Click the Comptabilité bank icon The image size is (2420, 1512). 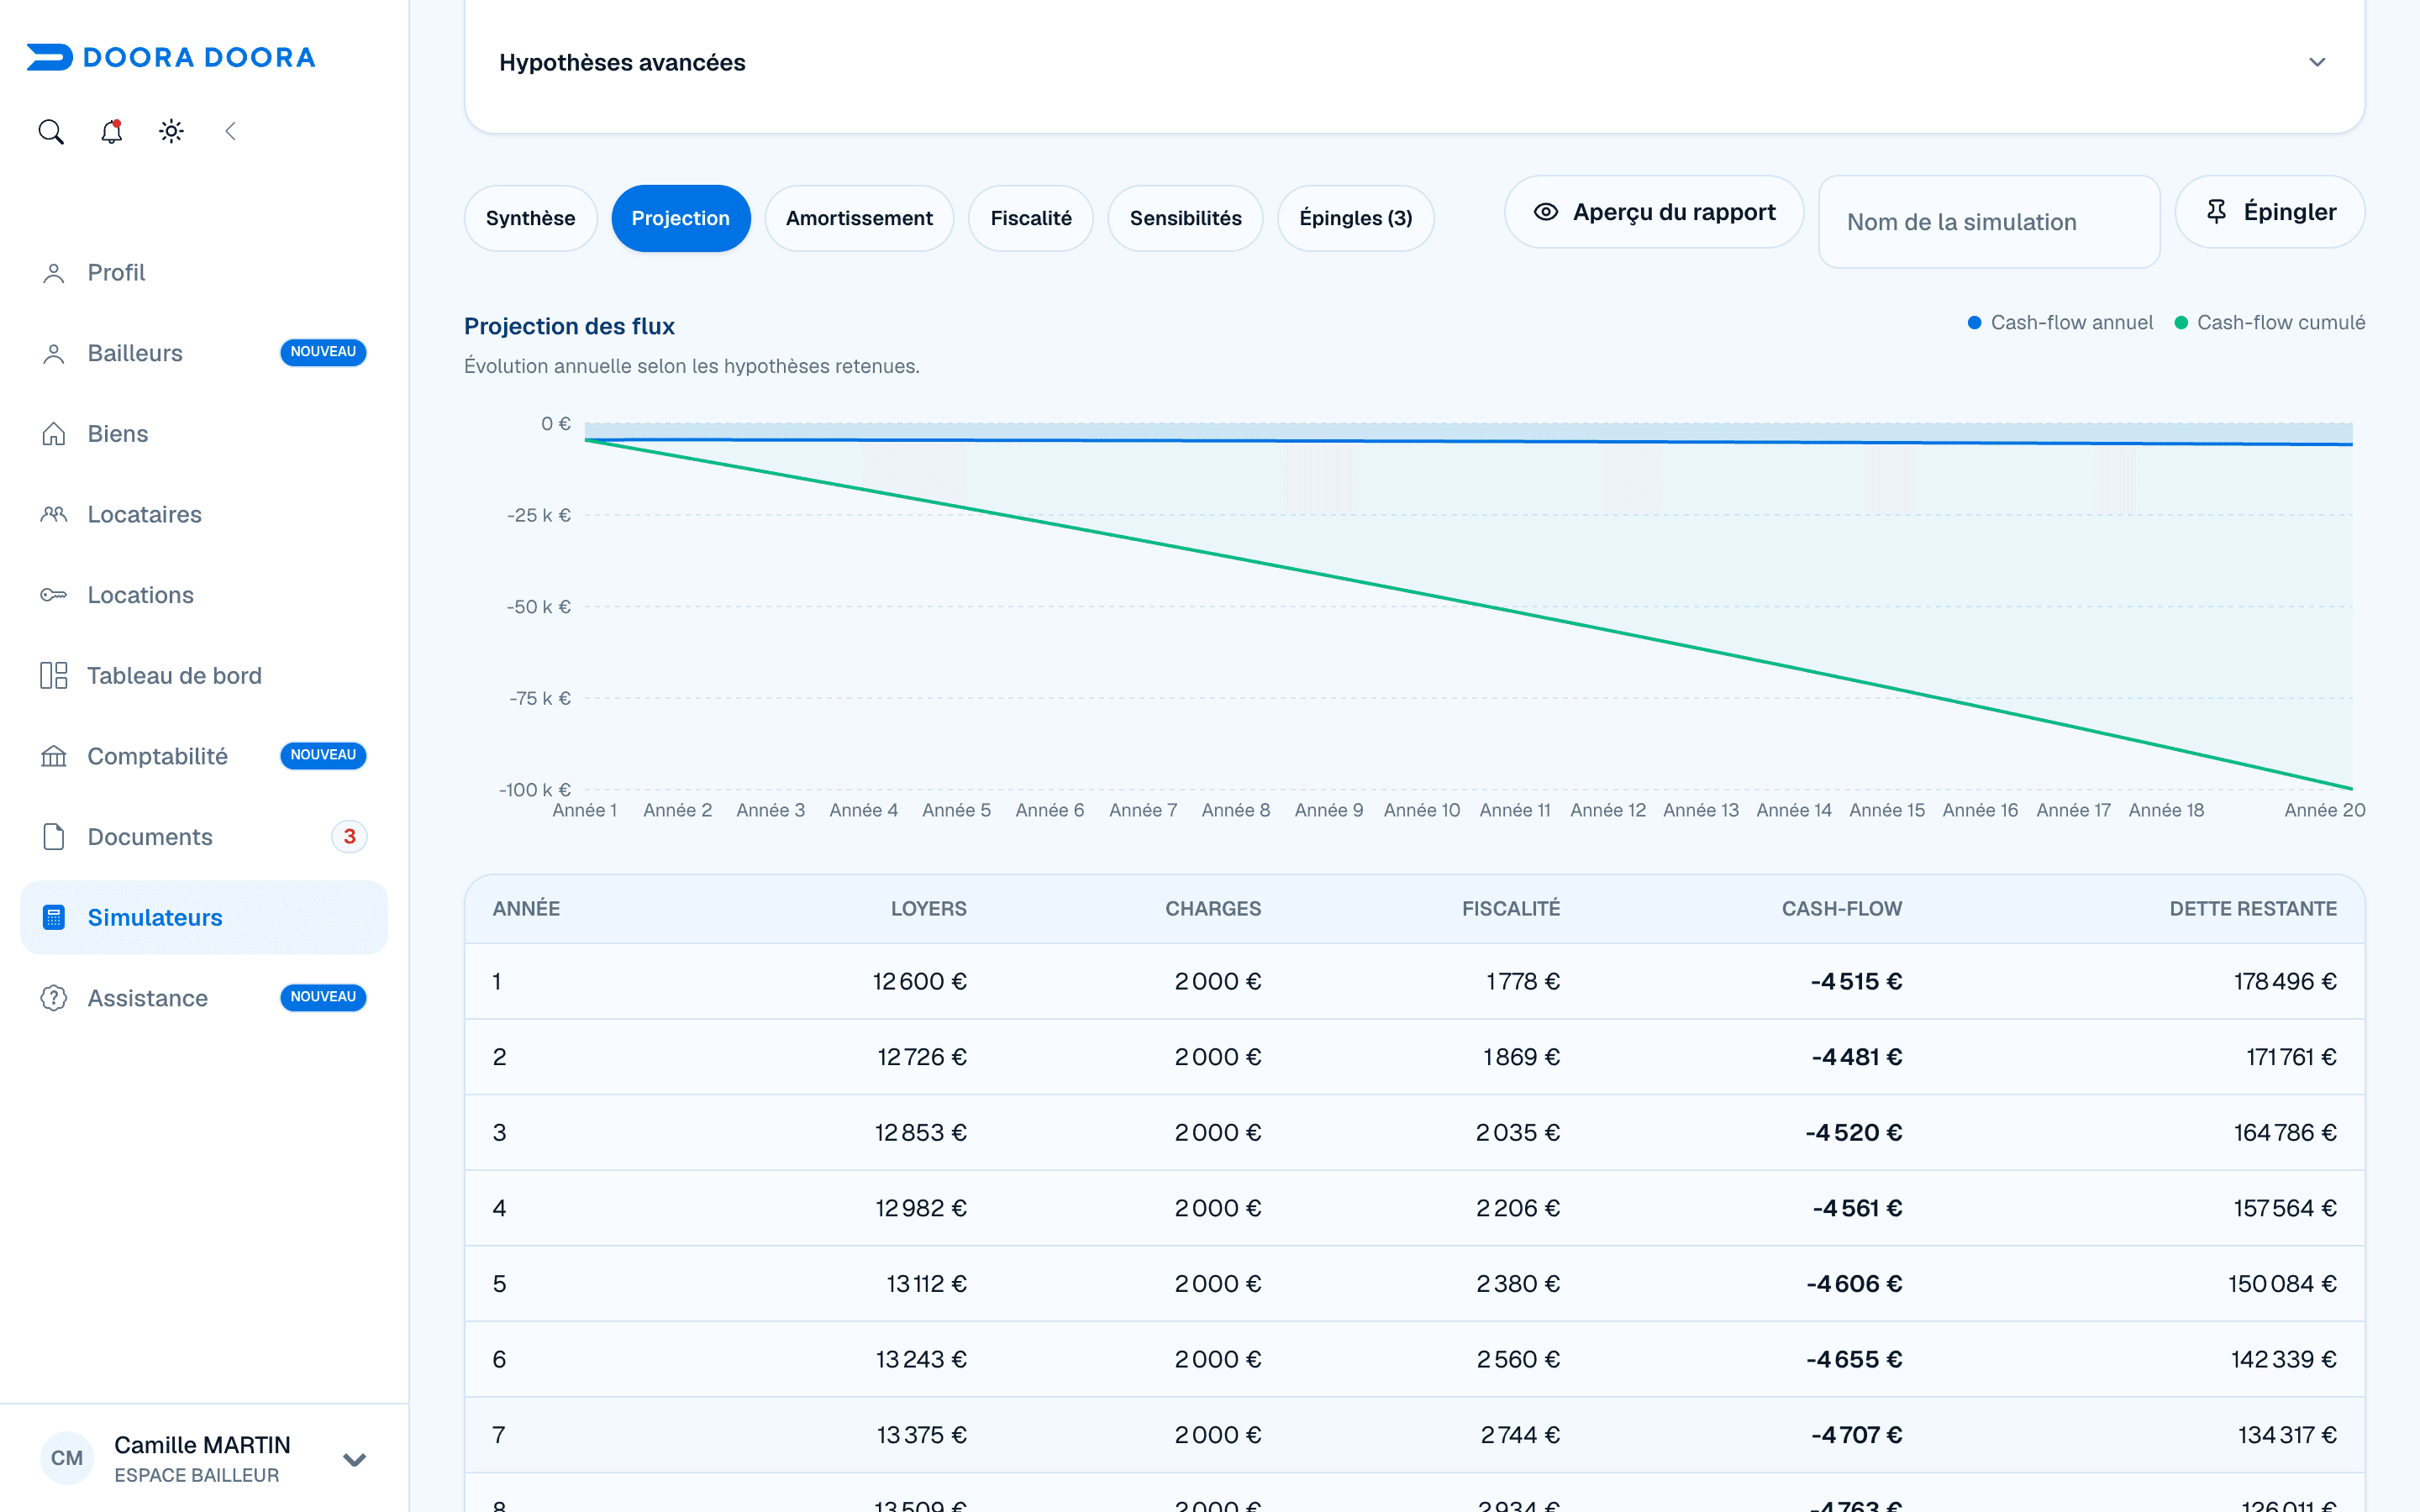point(54,756)
